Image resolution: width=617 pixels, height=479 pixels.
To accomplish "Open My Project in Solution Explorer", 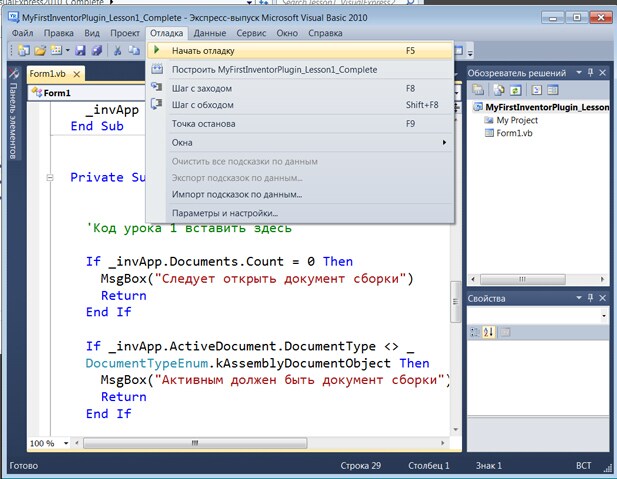I will [516, 120].
